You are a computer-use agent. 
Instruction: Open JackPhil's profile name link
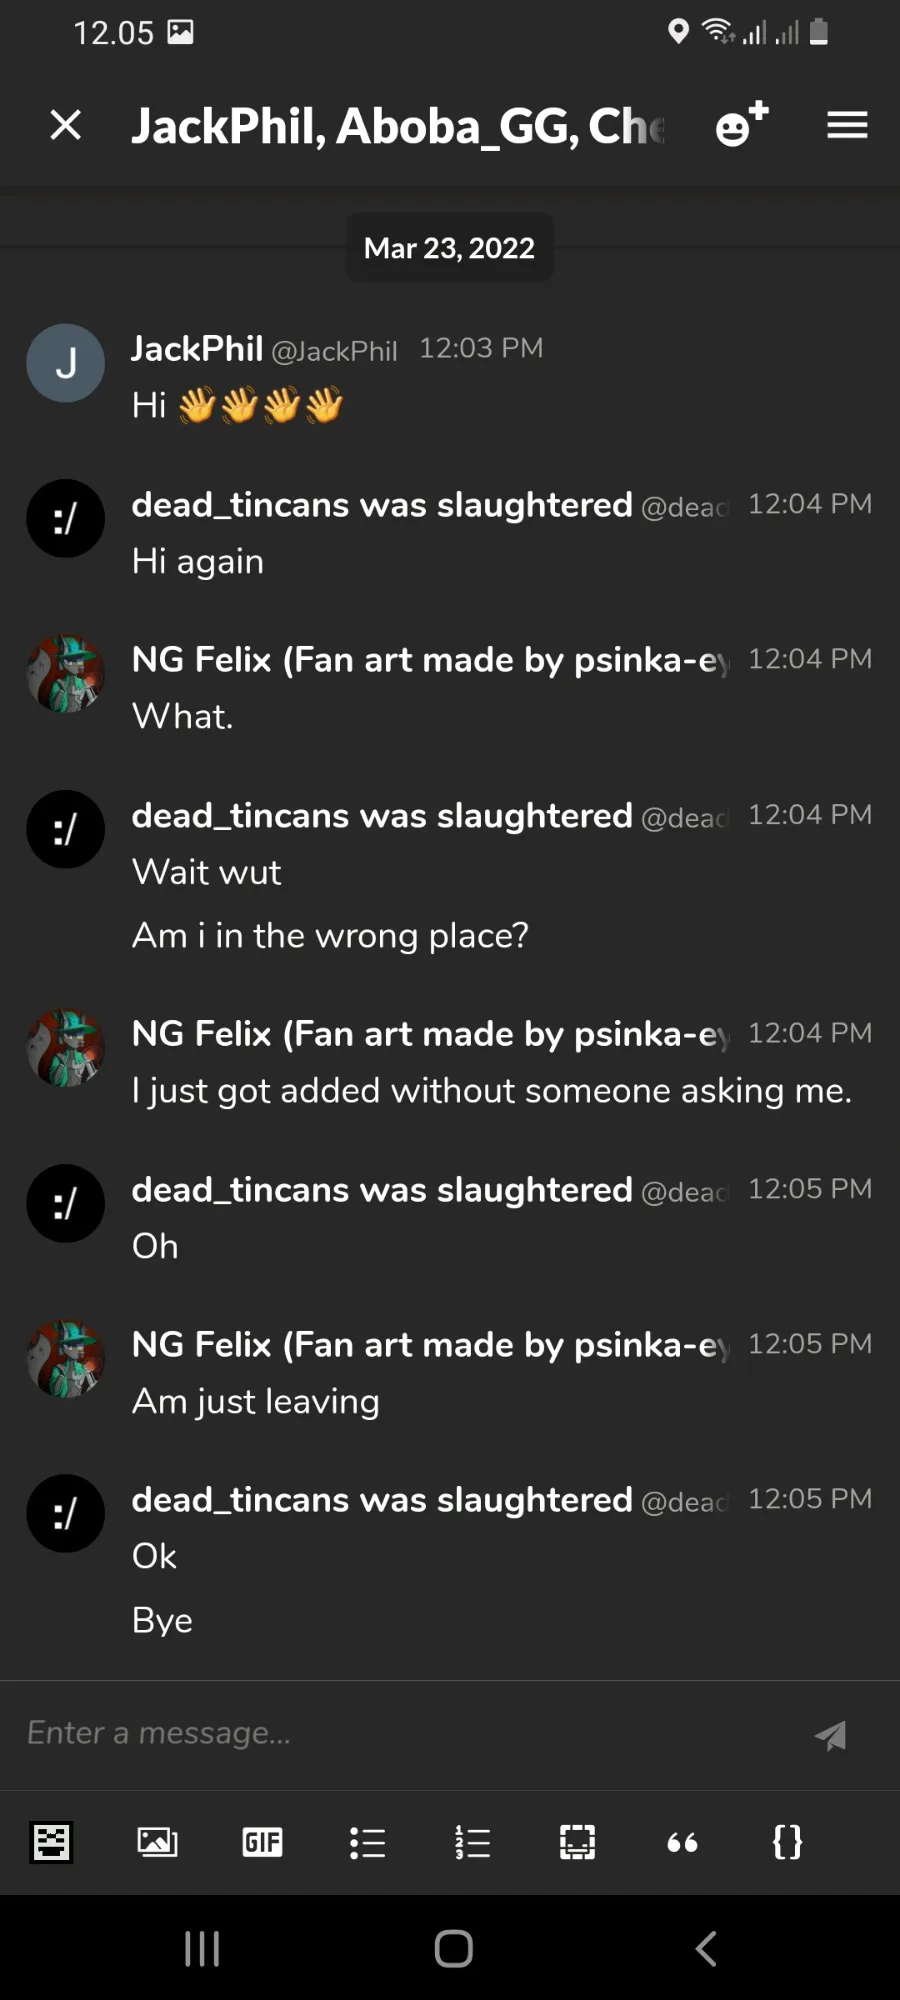198,349
